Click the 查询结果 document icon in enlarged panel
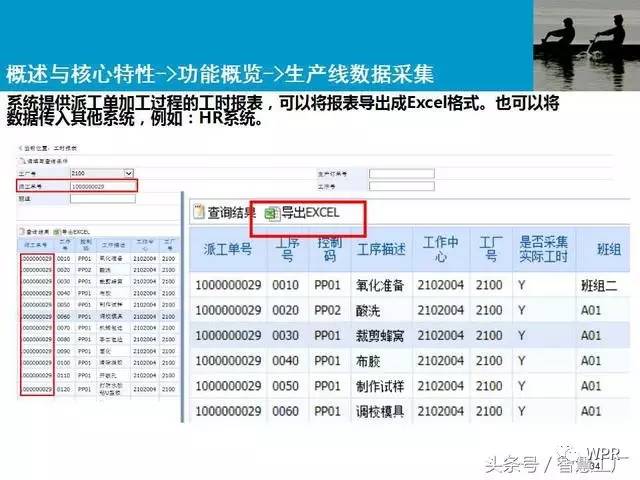640x480 pixels. point(196,213)
